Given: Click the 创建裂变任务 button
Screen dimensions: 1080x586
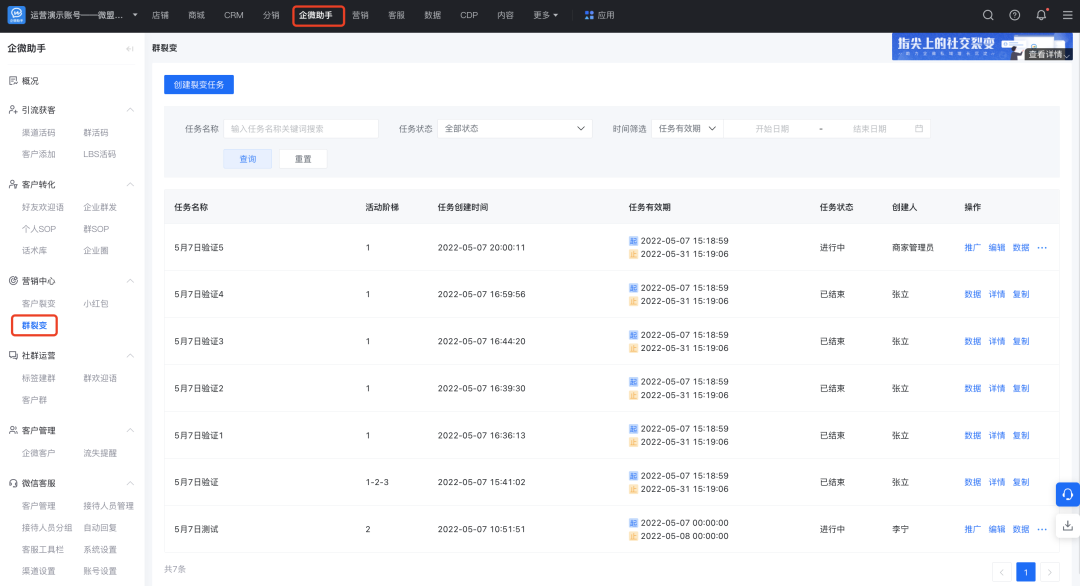Looking at the screenshot, I should click(199, 85).
